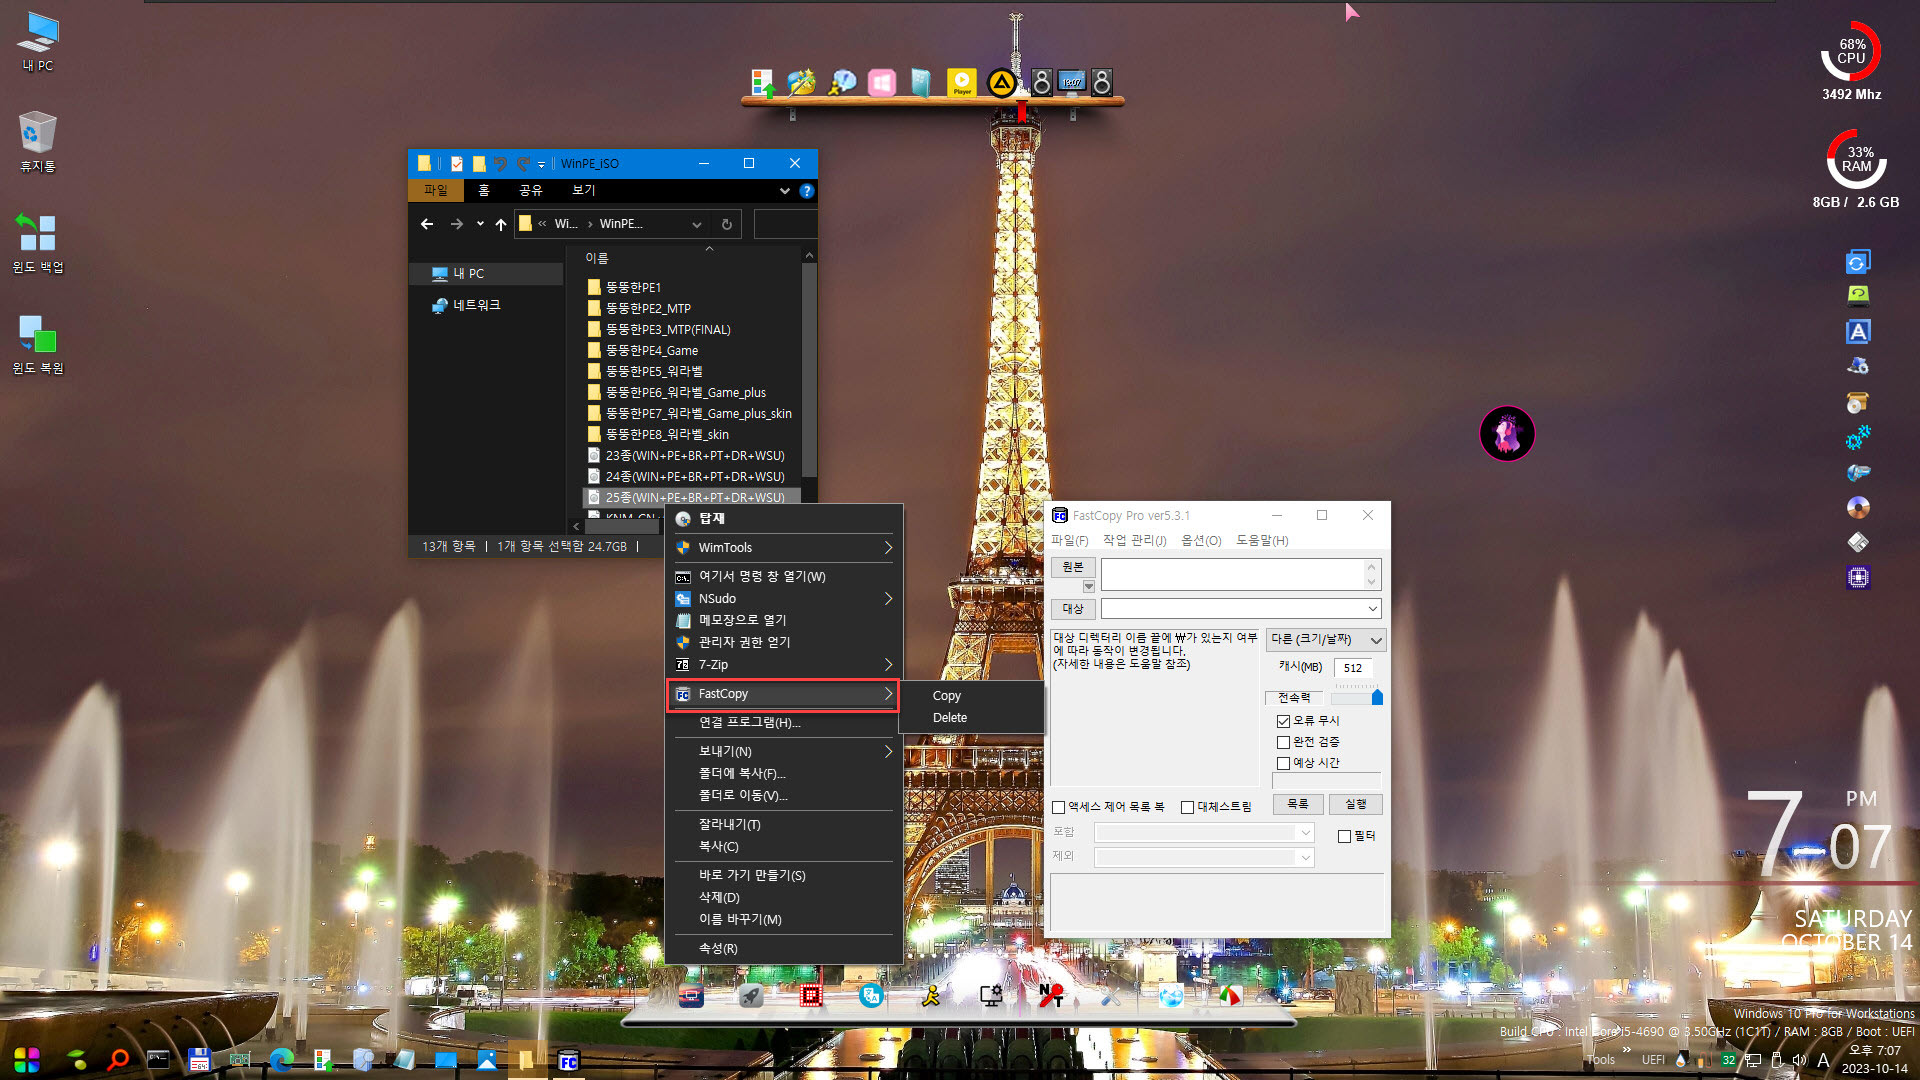Click the rocket icon on the bottom dock
Screen dimensions: 1920x1080
point(751,995)
